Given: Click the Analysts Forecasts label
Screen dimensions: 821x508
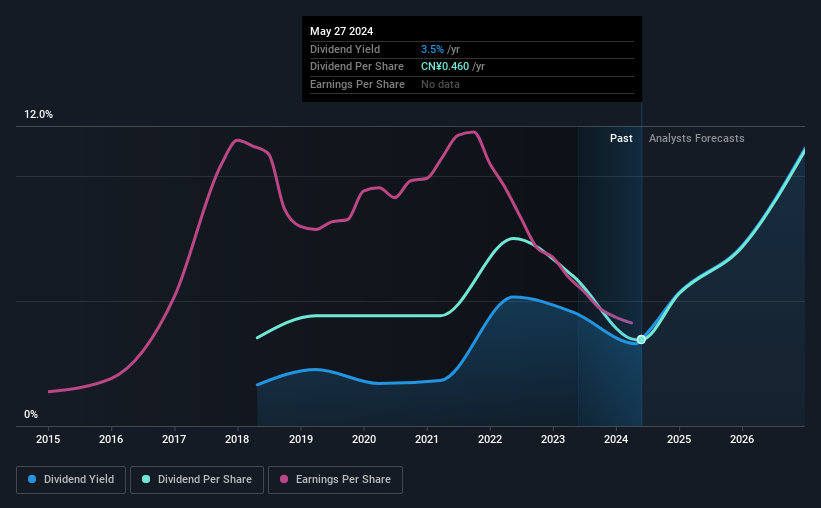Looking at the screenshot, I should point(696,138).
